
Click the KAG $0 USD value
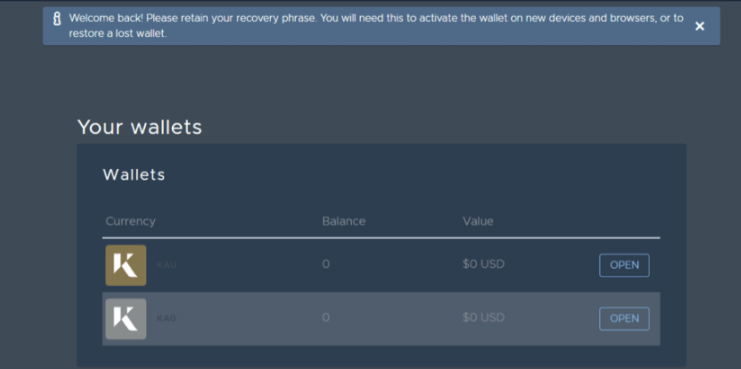click(x=483, y=318)
